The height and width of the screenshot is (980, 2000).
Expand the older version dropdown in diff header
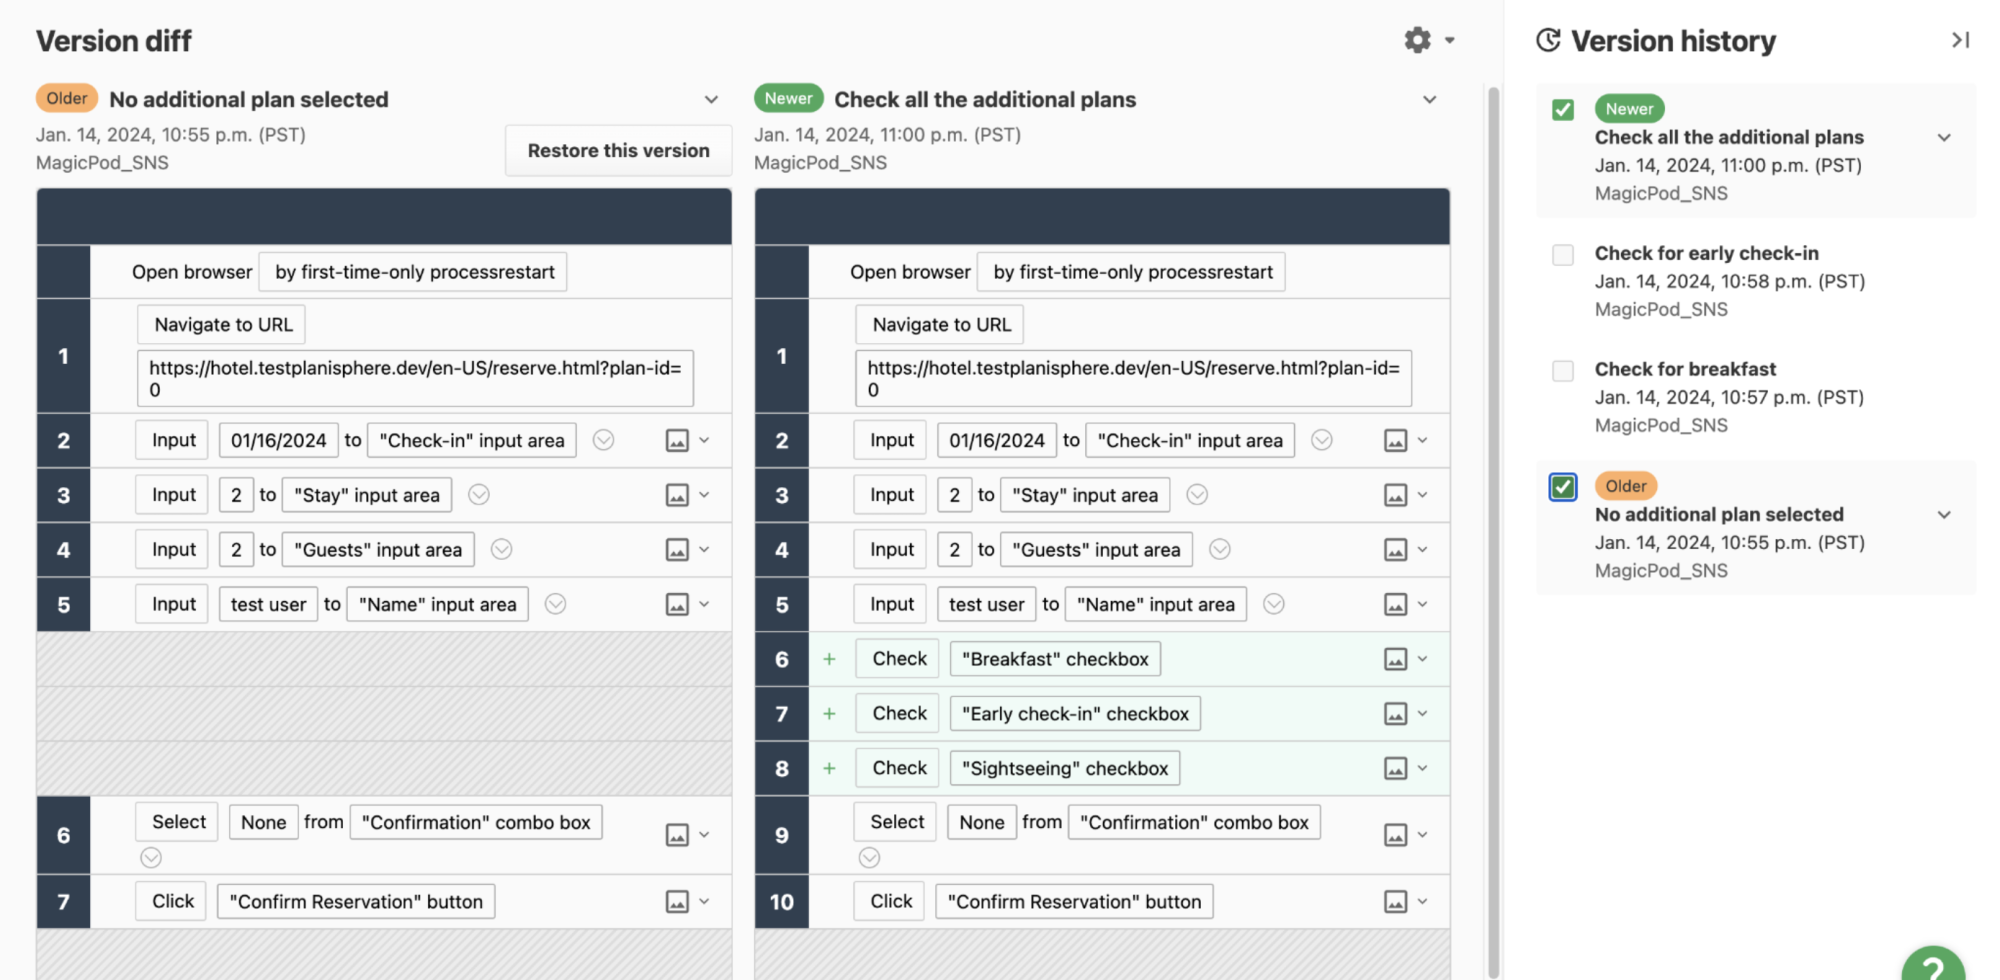(x=711, y=100)
